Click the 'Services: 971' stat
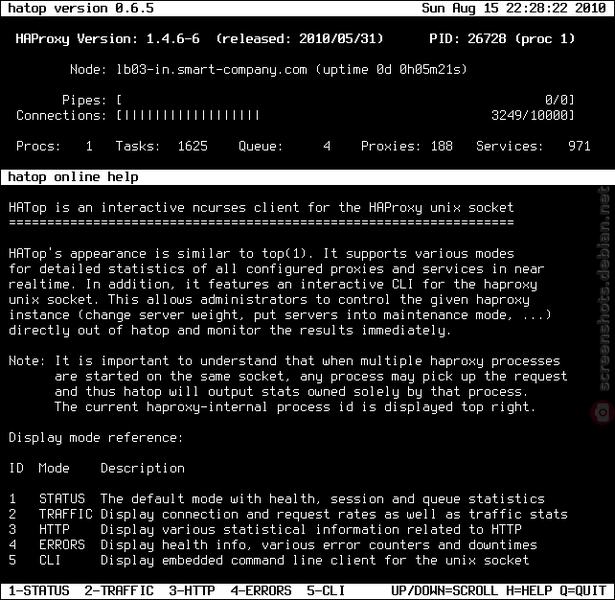615x600 pixels. [533, 146]
